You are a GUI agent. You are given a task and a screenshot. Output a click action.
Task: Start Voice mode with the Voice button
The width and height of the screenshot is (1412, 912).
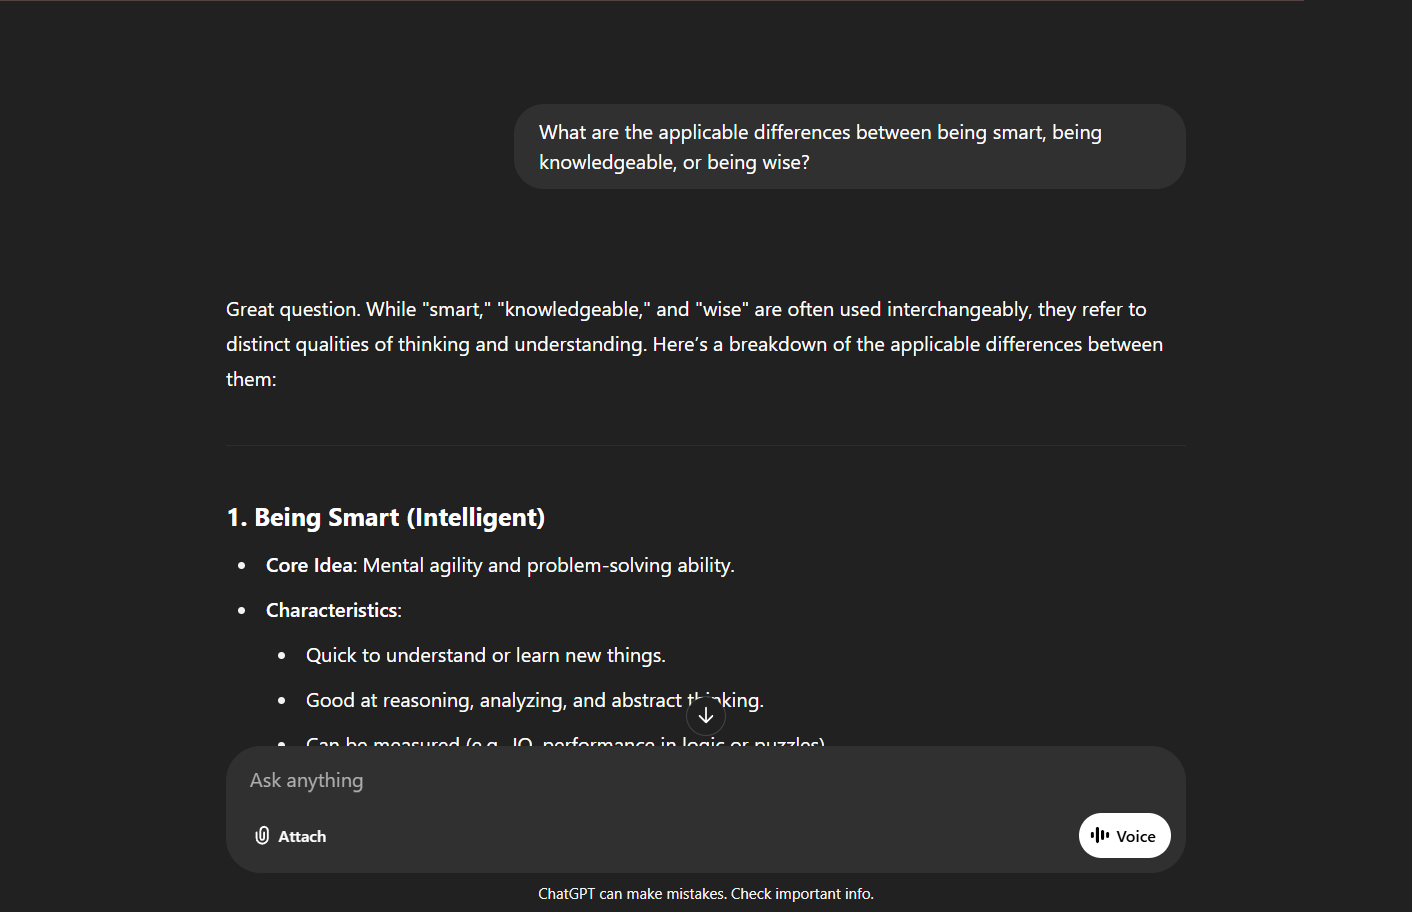pos(1125,835)
